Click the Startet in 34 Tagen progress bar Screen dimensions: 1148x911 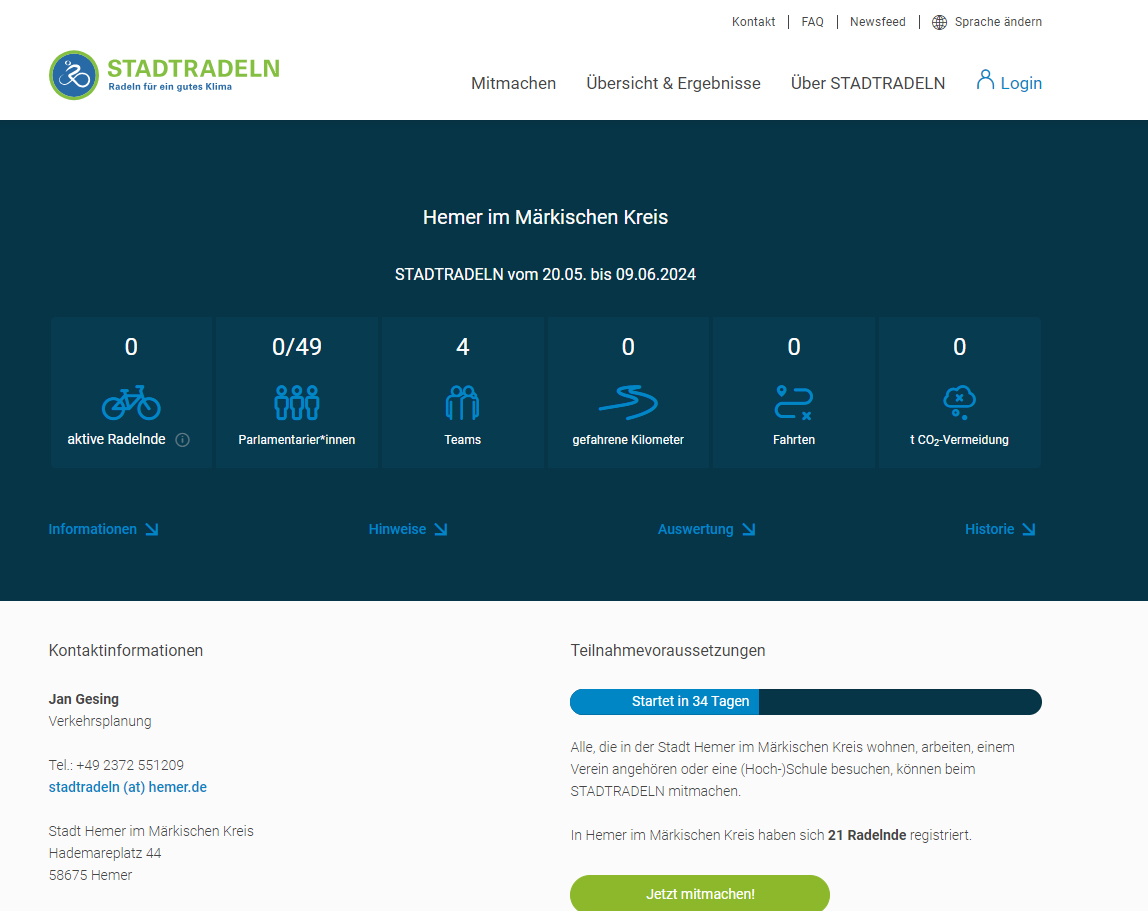pyautogui.click(x=805, y=702)
